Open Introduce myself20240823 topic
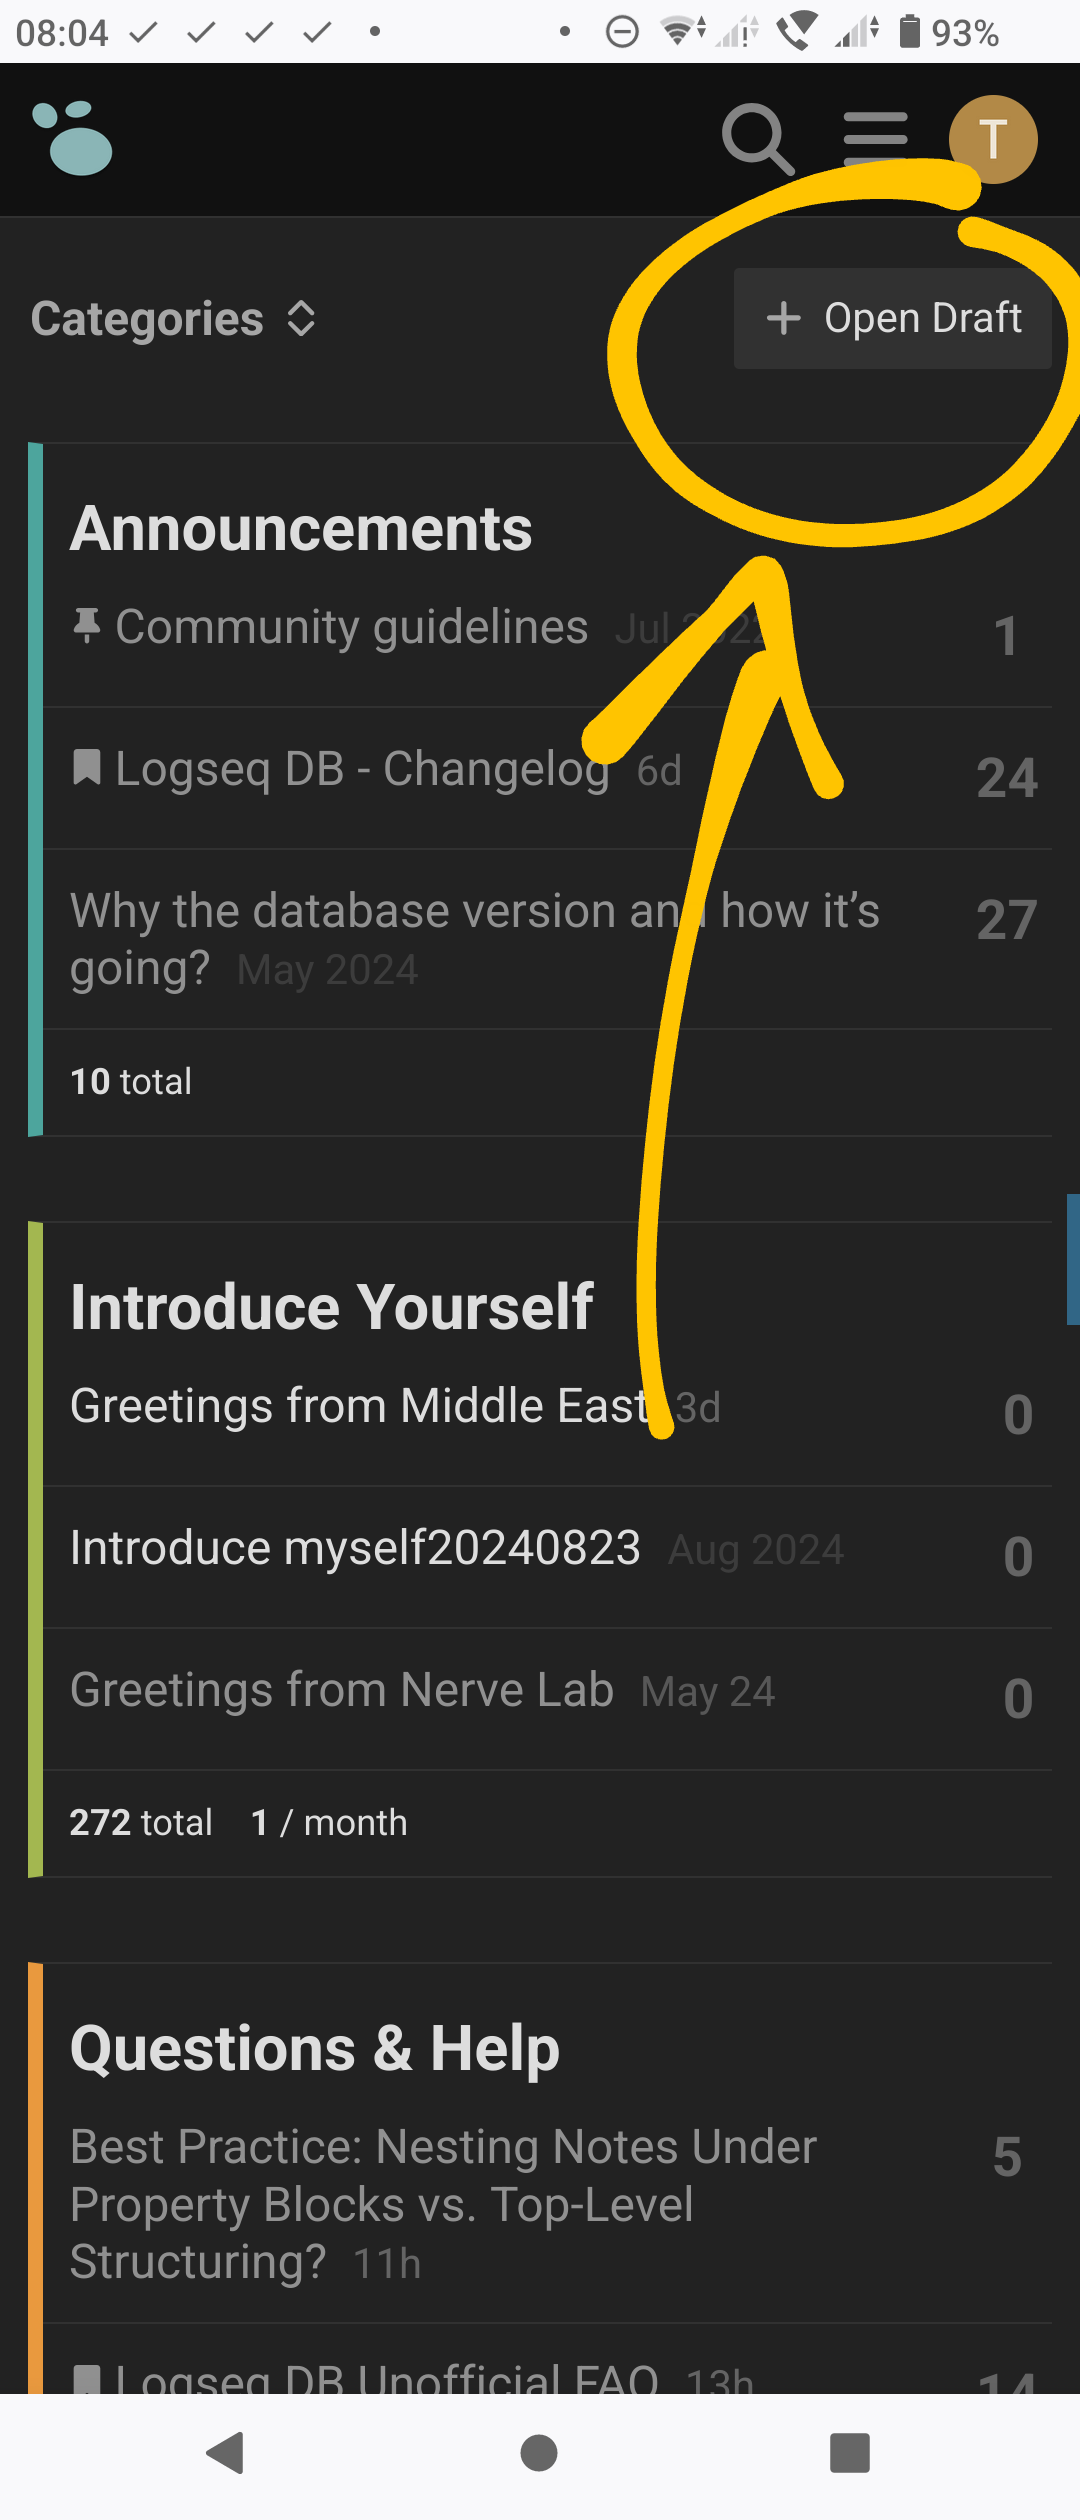 (355, 1547)
